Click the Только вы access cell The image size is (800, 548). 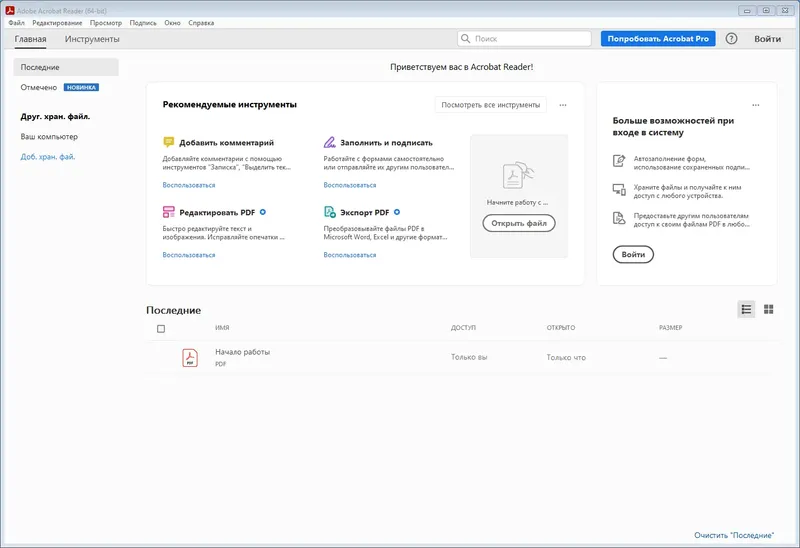pos(469,357)
